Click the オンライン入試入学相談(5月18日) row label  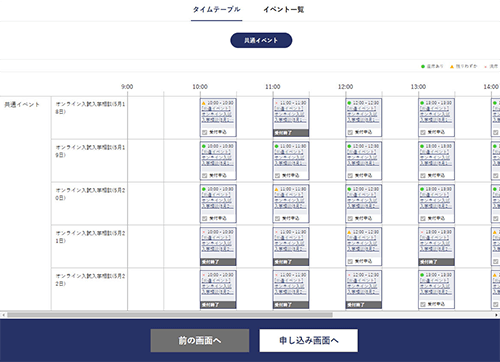[90, 108]
